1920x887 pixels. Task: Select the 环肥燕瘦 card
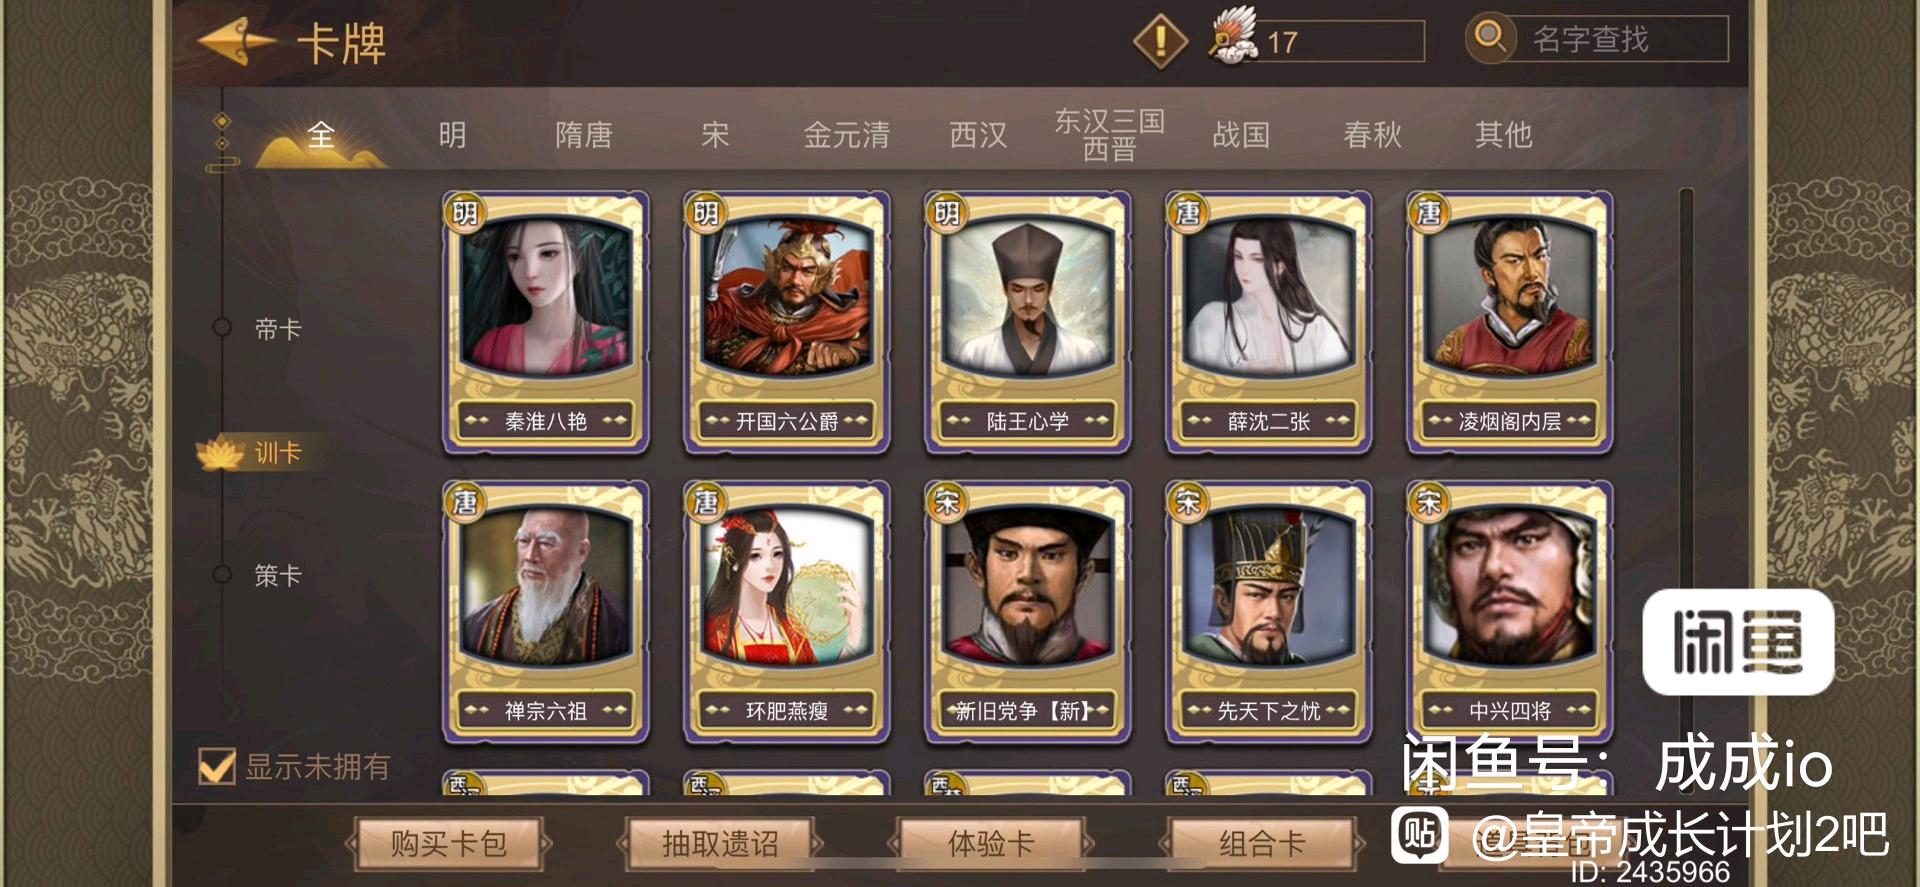[x=787, y=612]
